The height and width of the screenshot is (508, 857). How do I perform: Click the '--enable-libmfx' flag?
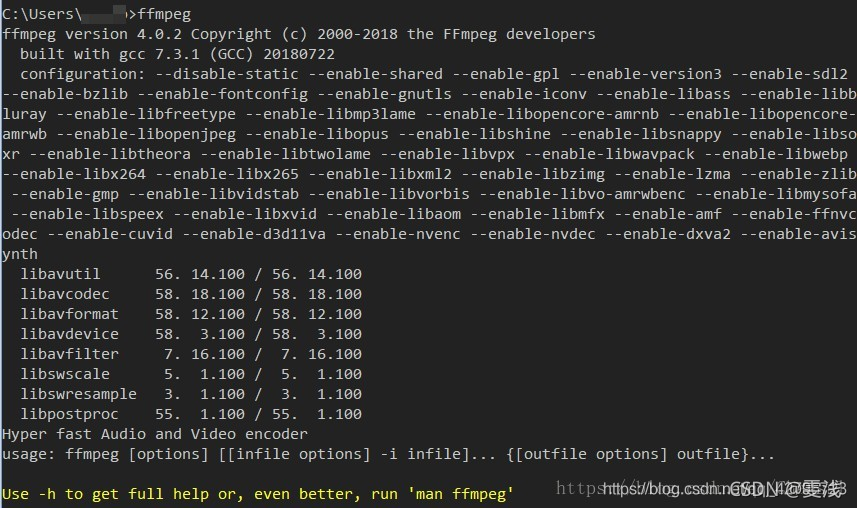click(537, 214)
